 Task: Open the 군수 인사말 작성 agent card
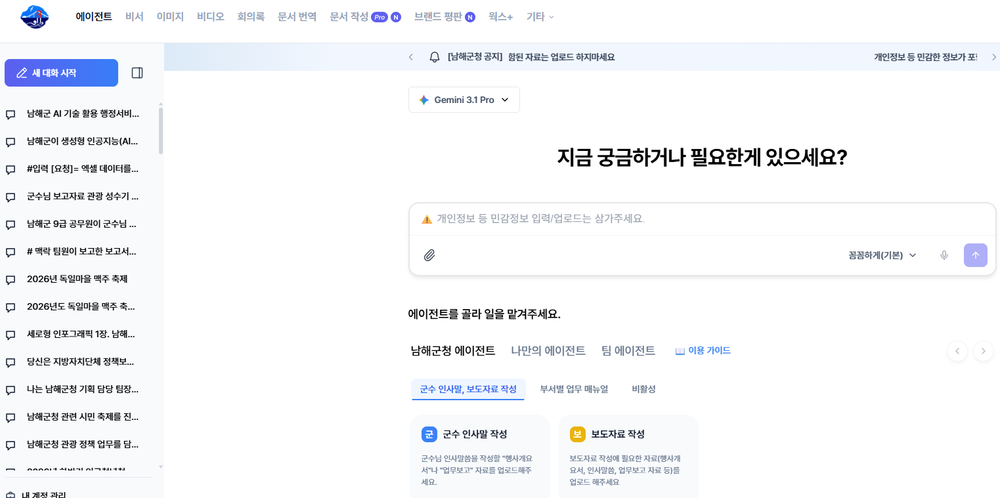(480, 457)
